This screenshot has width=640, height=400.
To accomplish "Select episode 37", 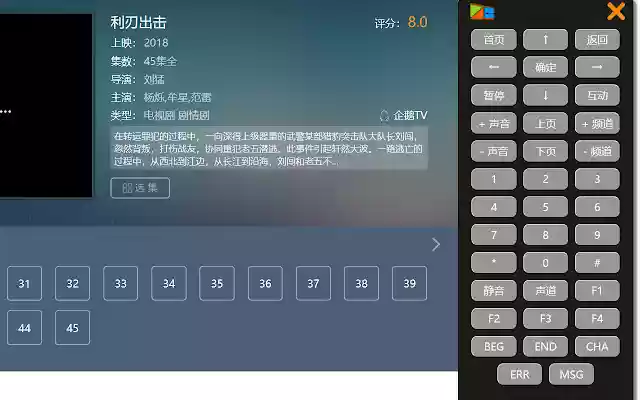I will (313, 284).
